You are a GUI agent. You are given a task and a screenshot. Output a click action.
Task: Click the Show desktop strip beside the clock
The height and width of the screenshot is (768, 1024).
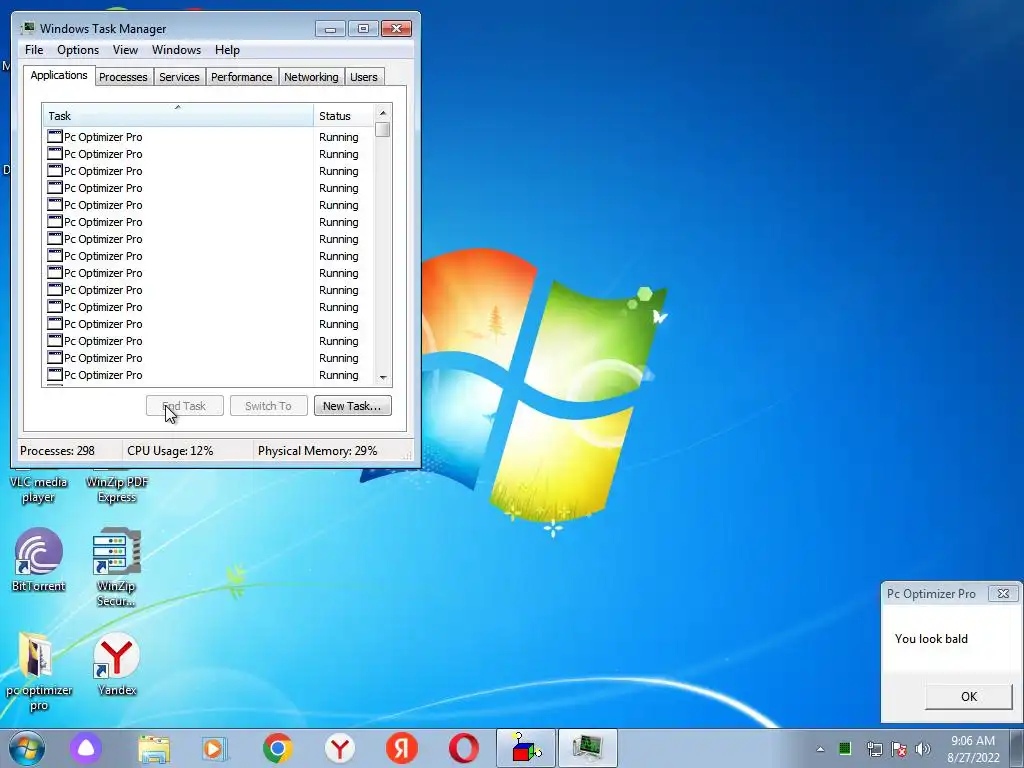(1017, 748)
